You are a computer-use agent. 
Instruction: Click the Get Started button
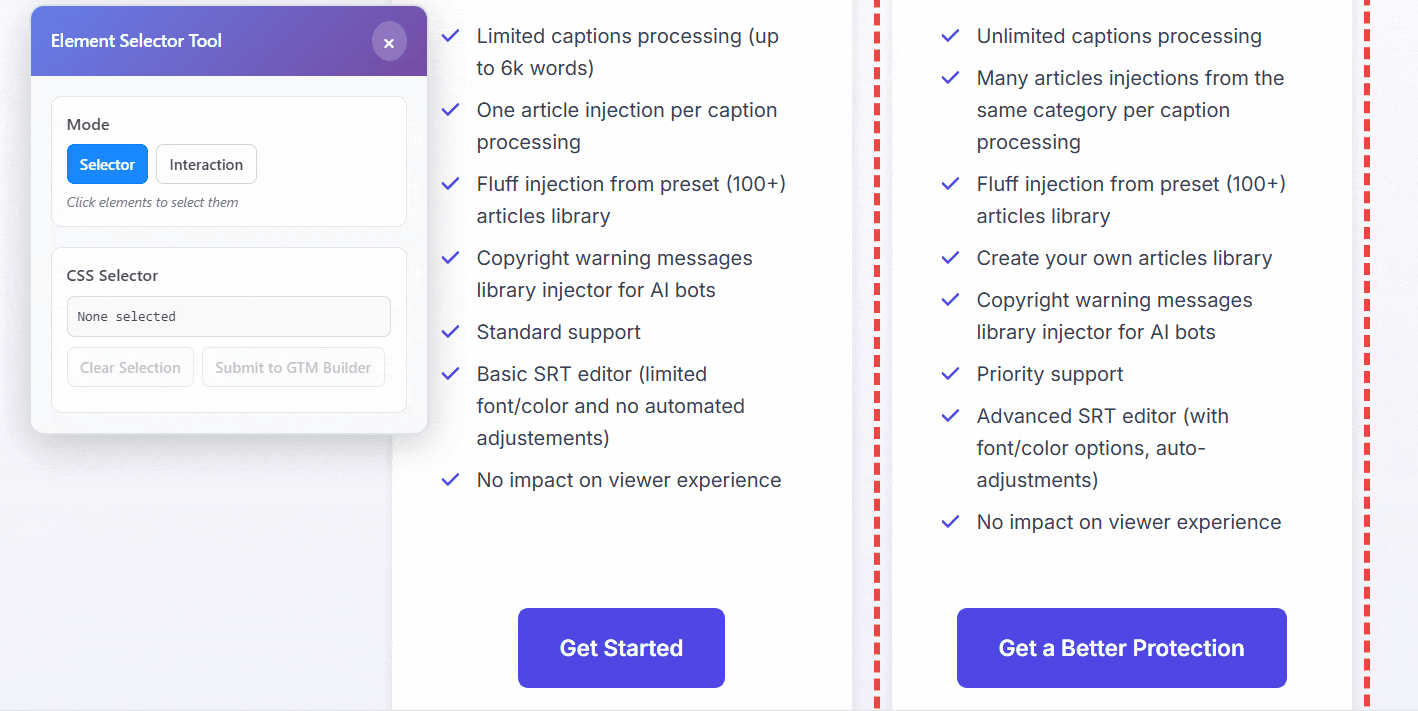coord(621,647)
